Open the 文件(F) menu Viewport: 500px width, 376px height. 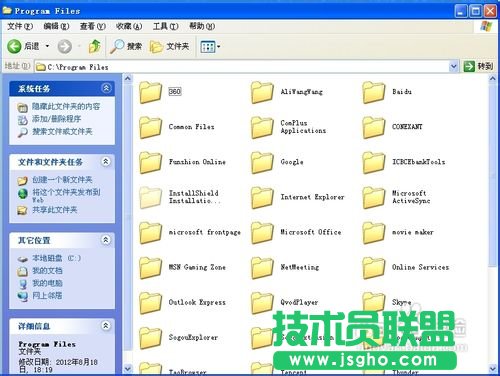click(20, 26)
